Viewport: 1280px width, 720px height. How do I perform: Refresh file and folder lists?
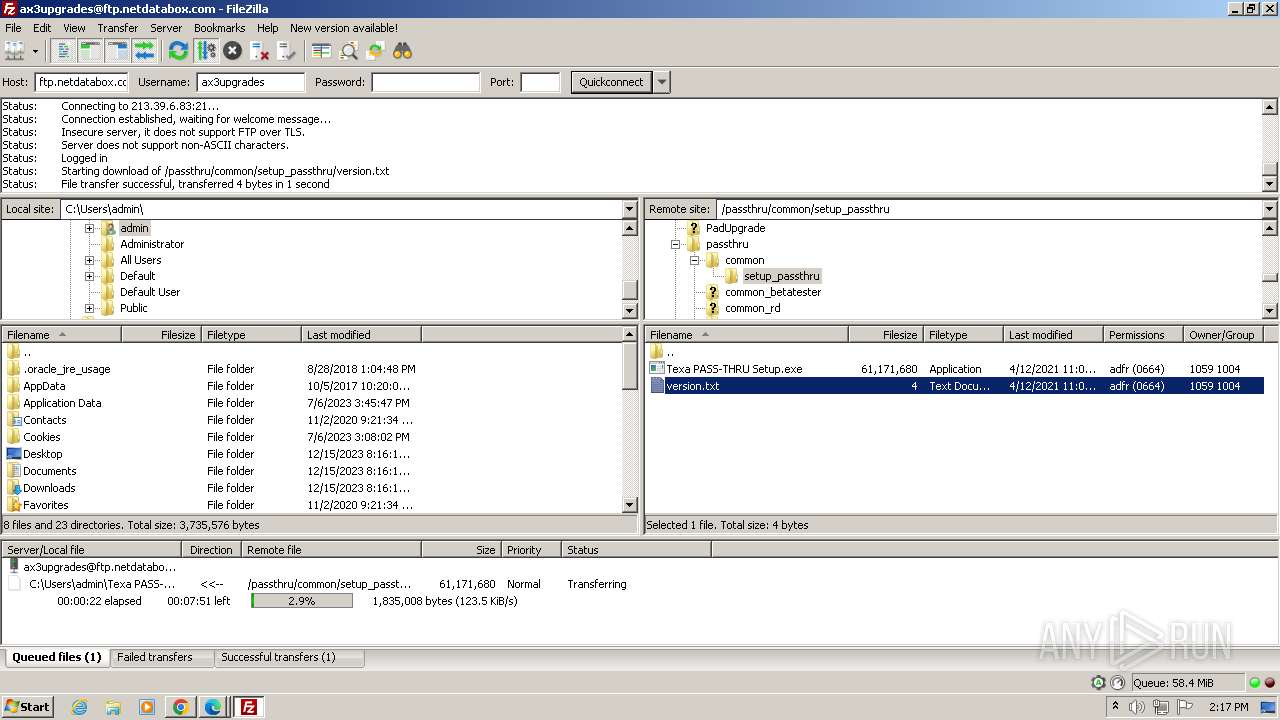point(178,50)
